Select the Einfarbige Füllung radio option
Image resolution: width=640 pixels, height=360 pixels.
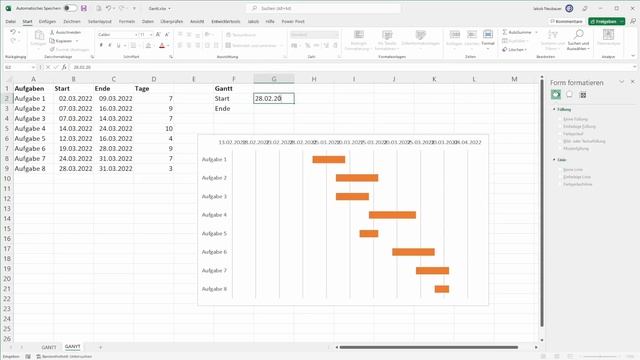[560, 127]
